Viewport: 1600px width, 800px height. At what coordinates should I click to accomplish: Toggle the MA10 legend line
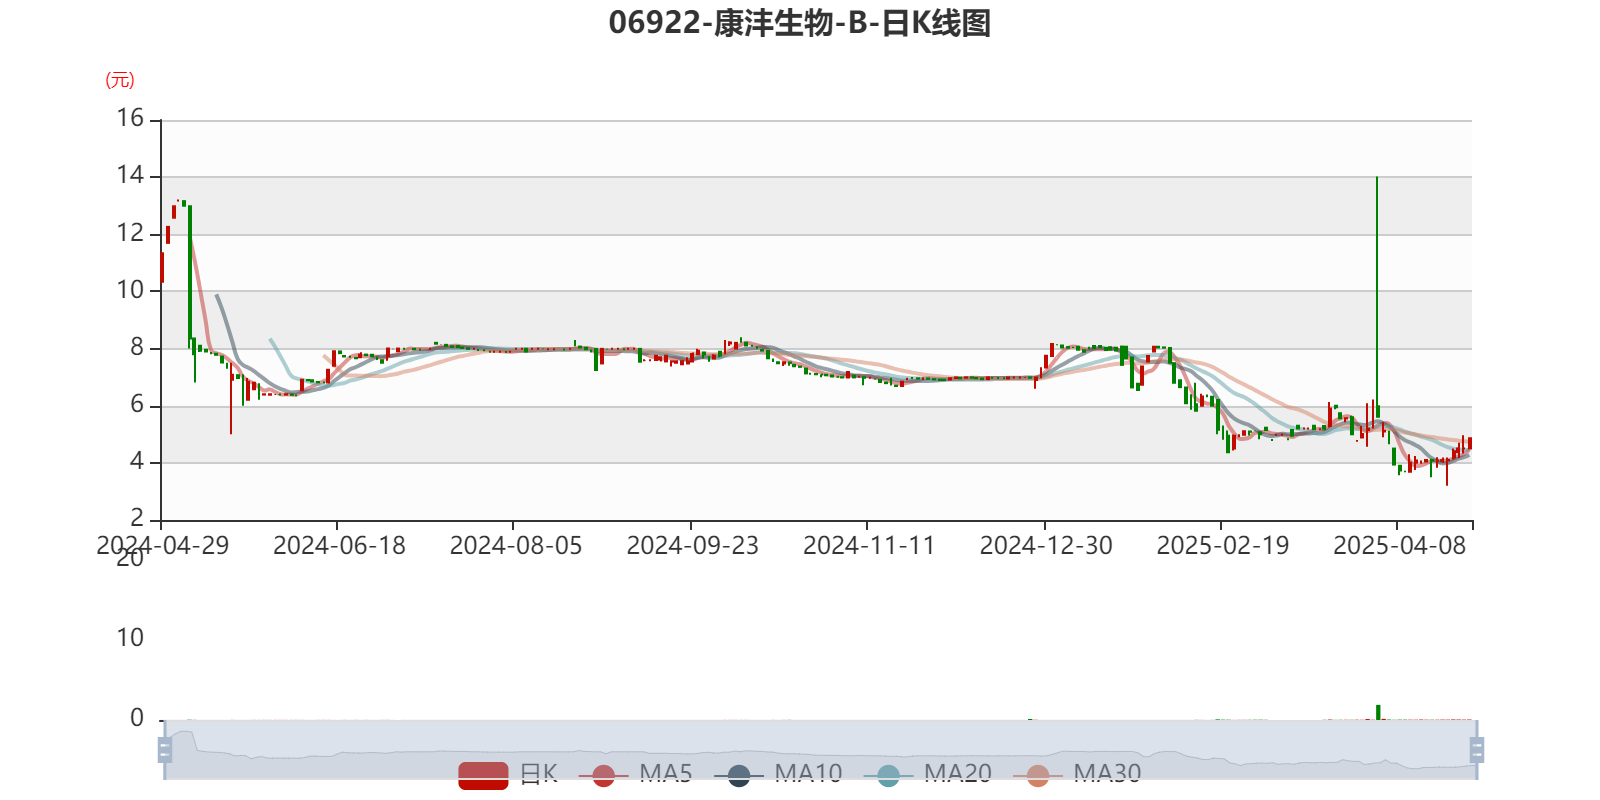point(778,774)
